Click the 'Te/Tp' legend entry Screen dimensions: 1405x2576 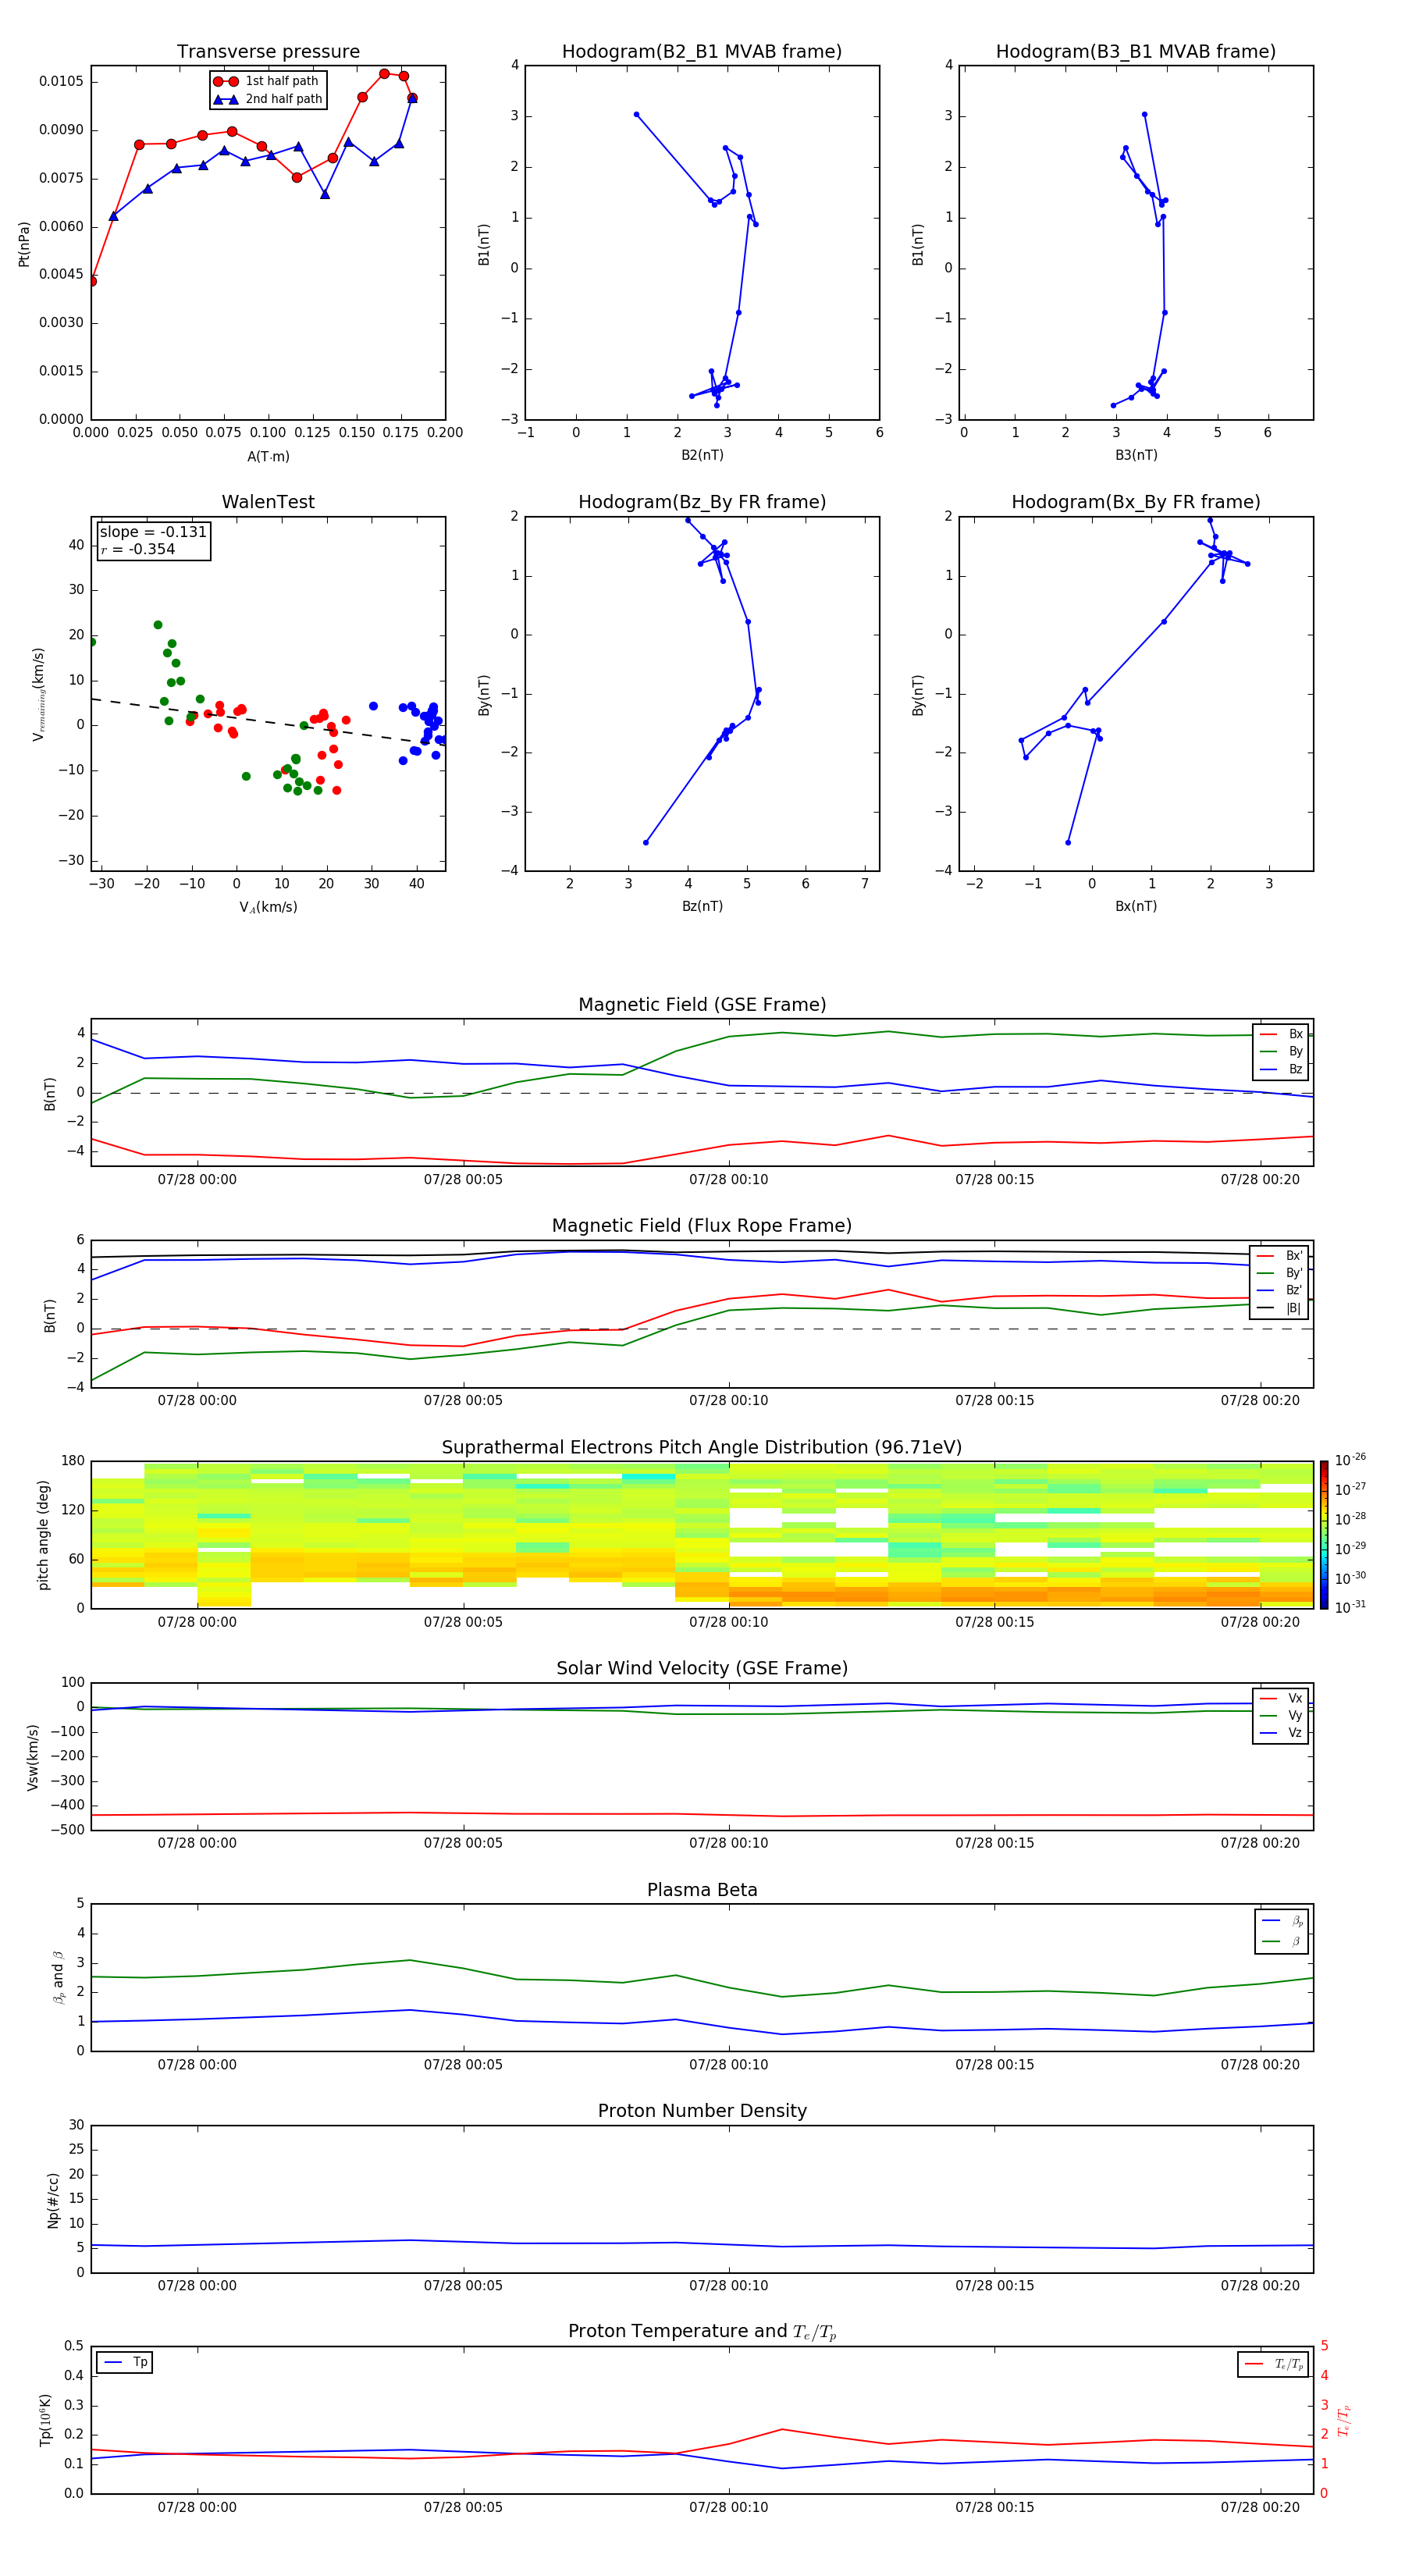1273,2364
